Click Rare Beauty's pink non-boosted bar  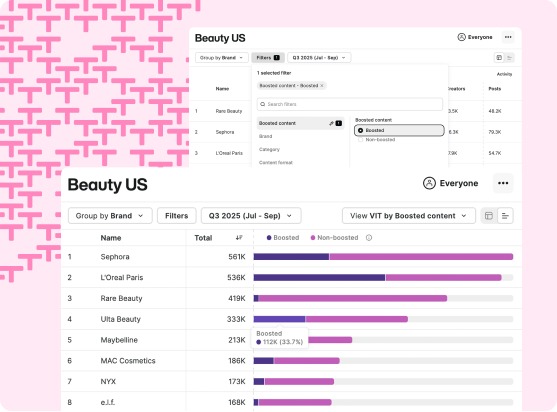click(x=352, y=298)
